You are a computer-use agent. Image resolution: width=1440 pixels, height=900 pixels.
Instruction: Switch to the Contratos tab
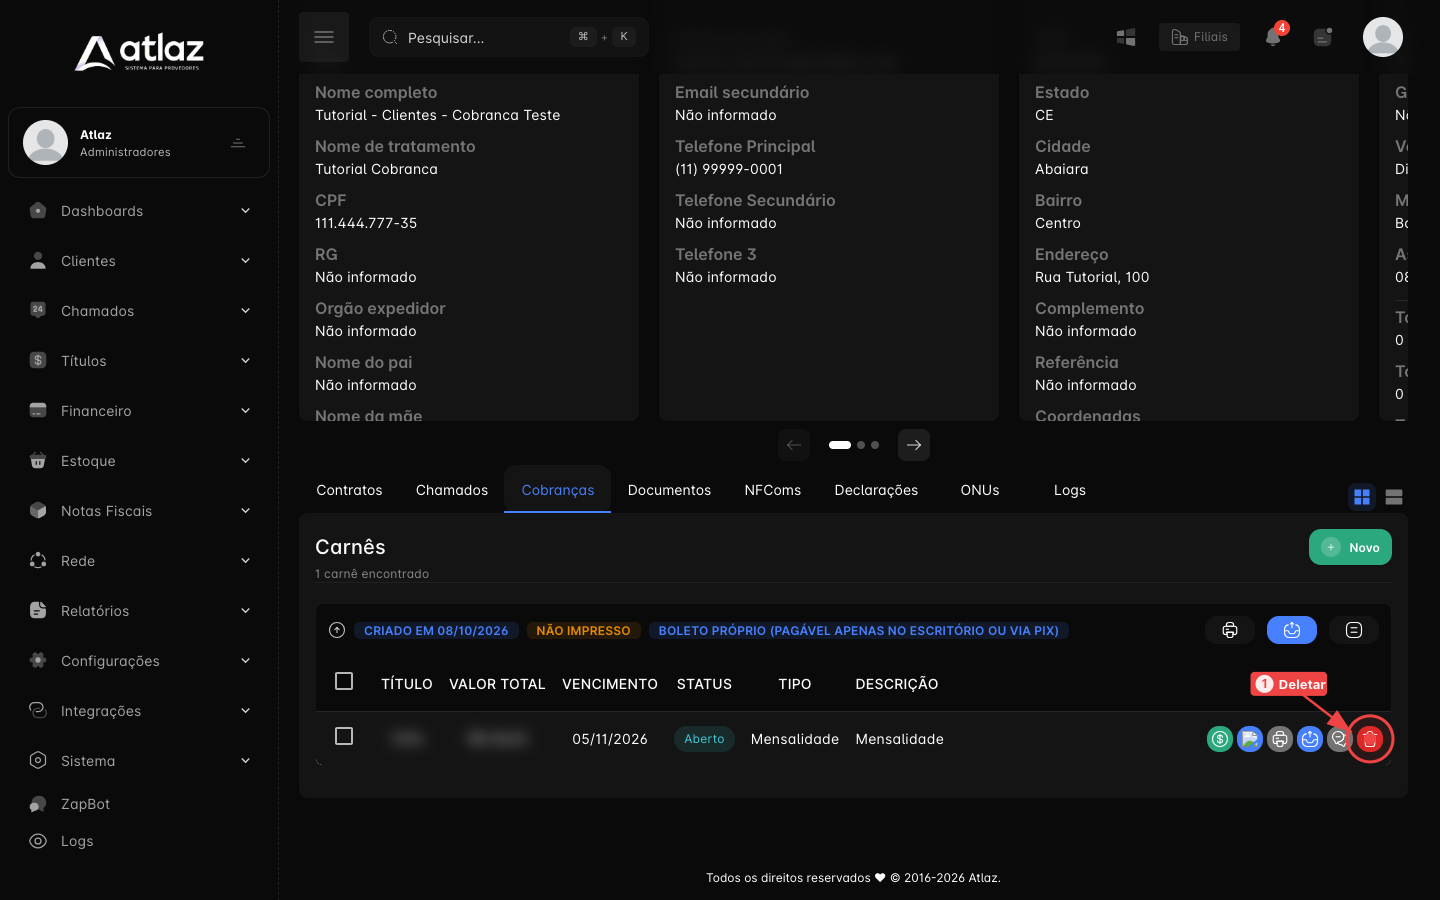pos(349,490)
